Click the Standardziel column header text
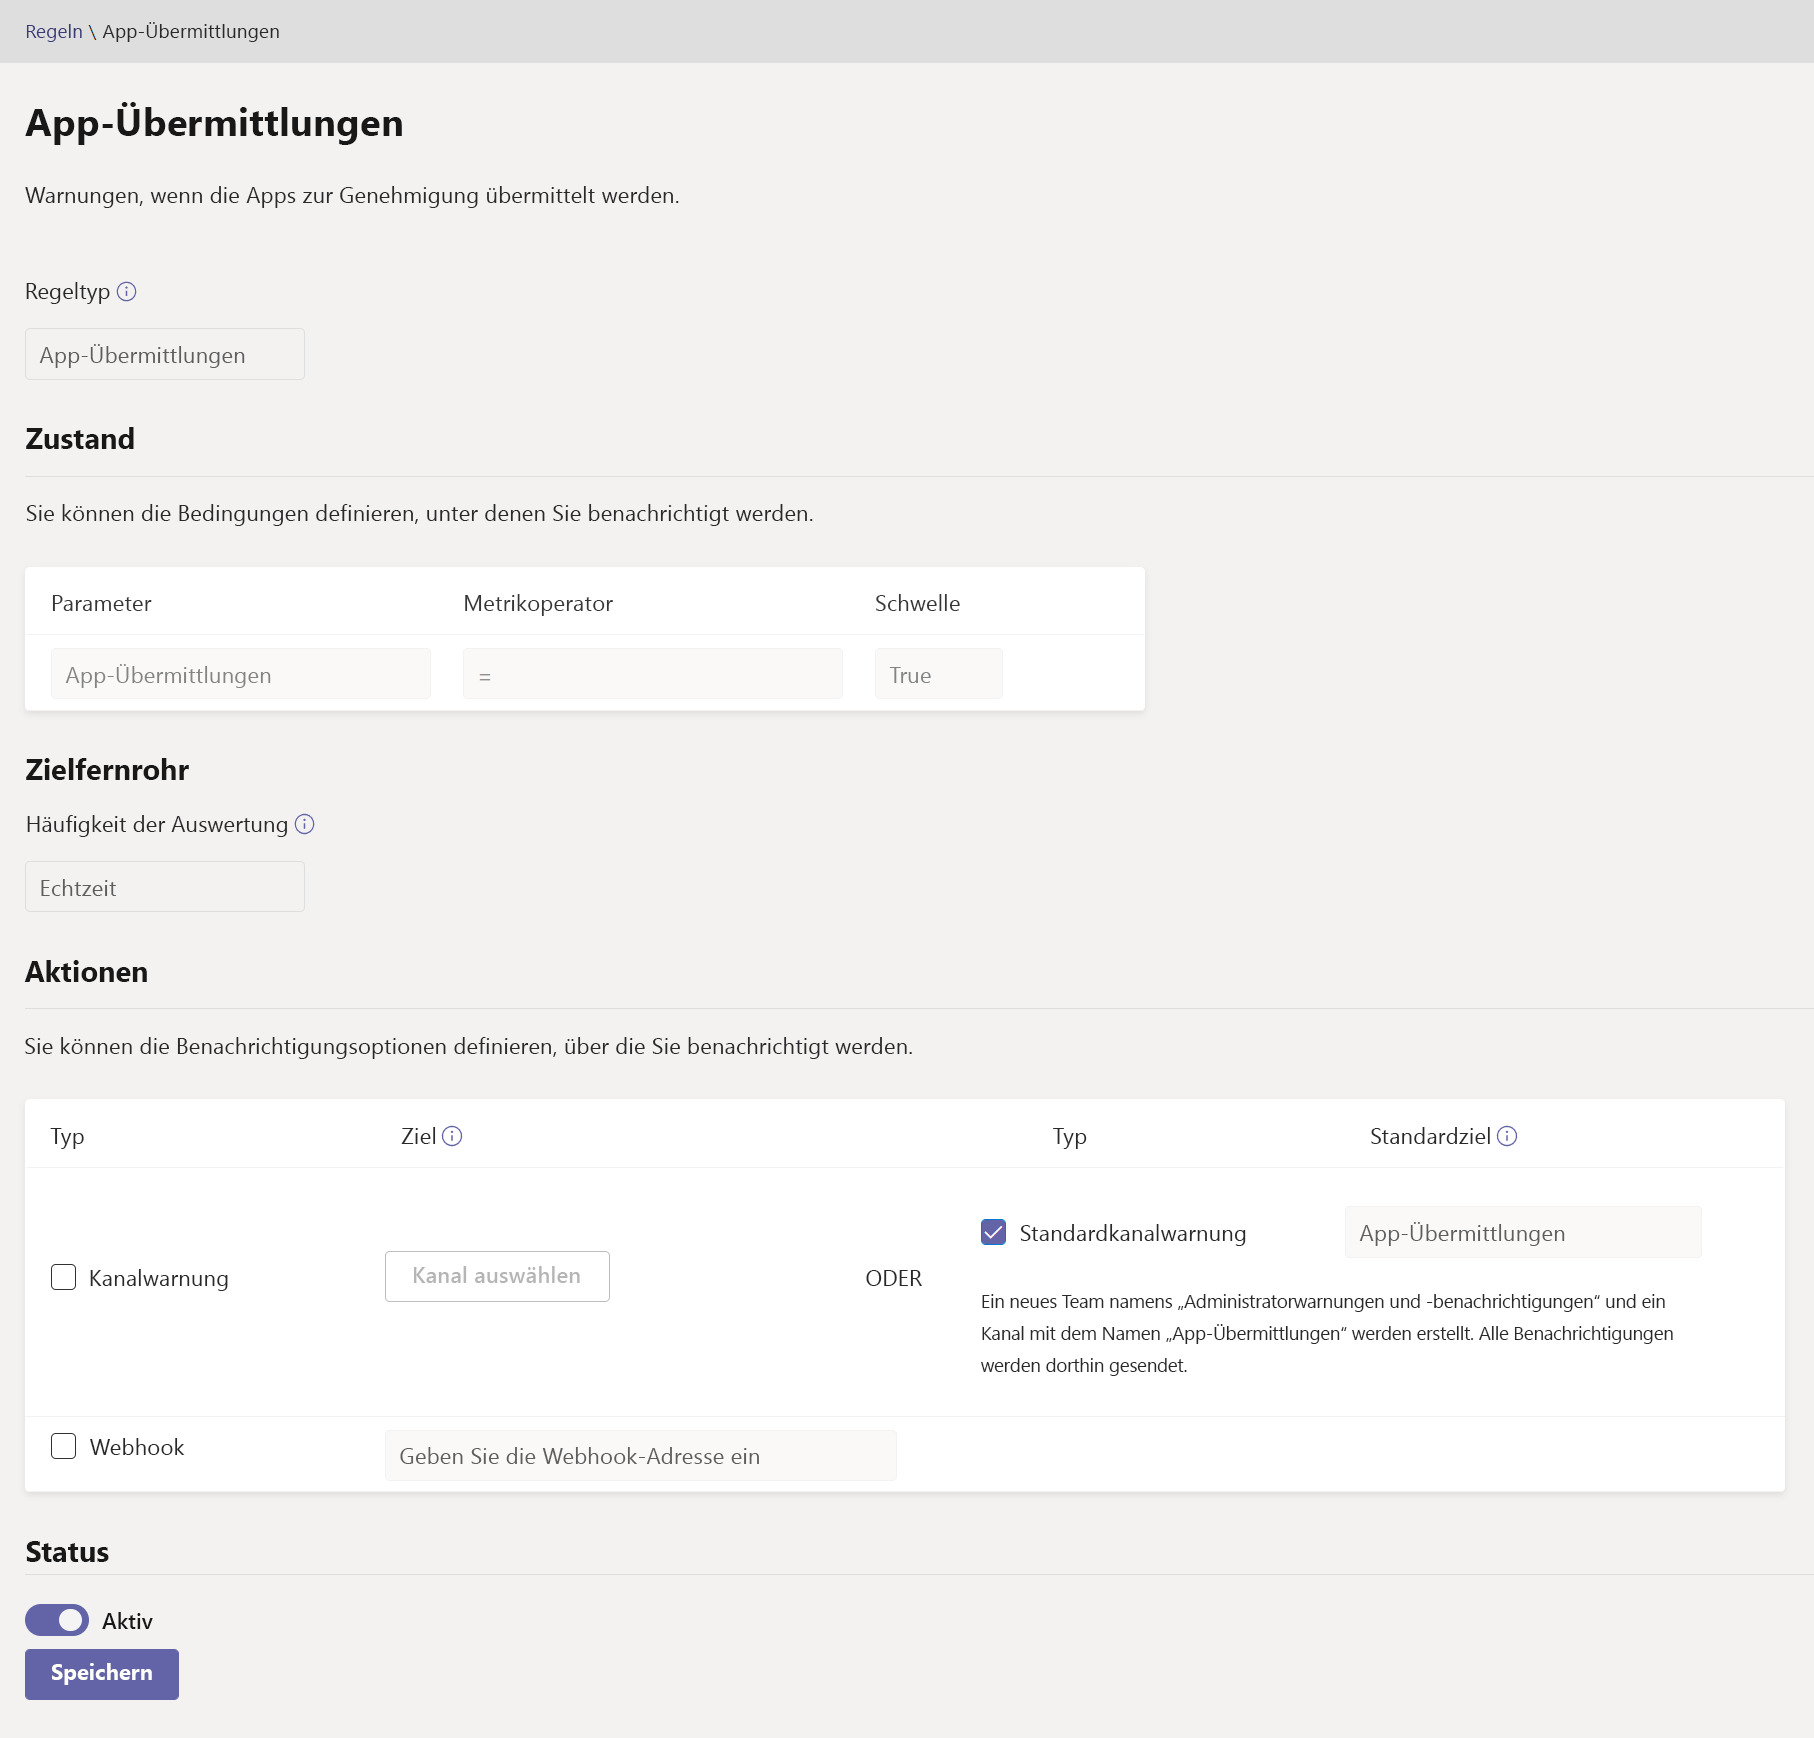The width and height of the screenshot is (1814, 1738). (1430, 1136)
